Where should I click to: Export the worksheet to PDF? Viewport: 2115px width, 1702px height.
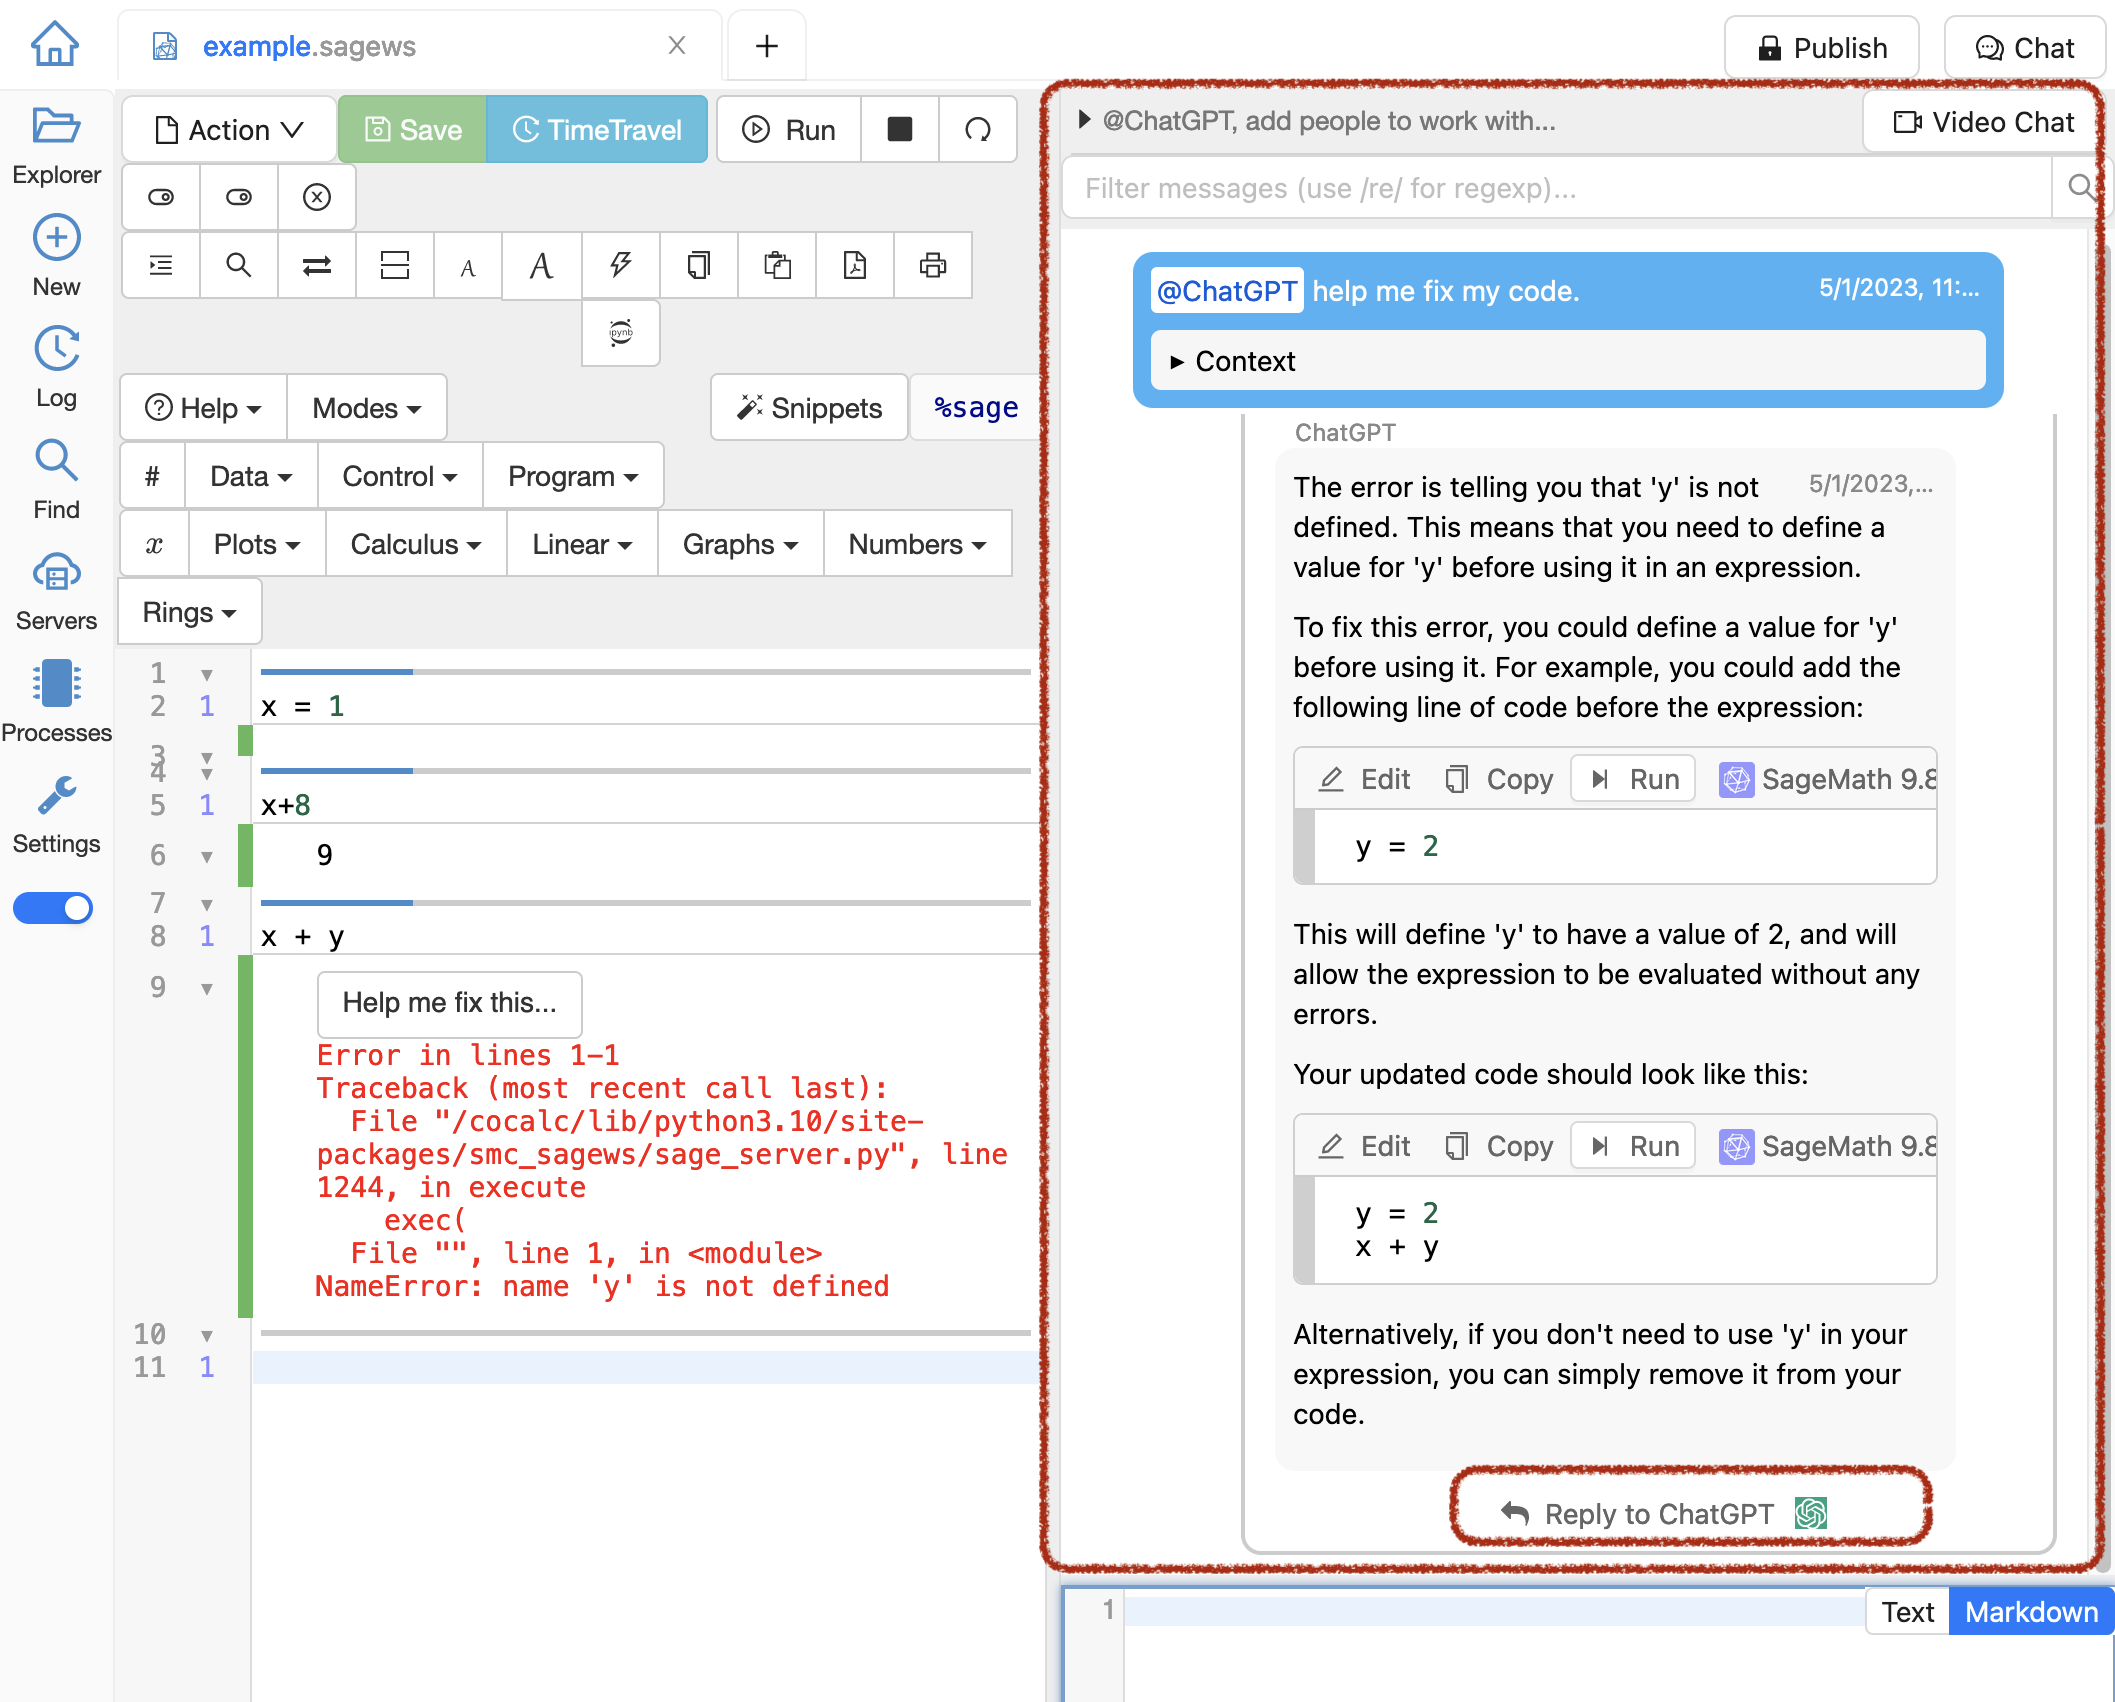point(854,265)
